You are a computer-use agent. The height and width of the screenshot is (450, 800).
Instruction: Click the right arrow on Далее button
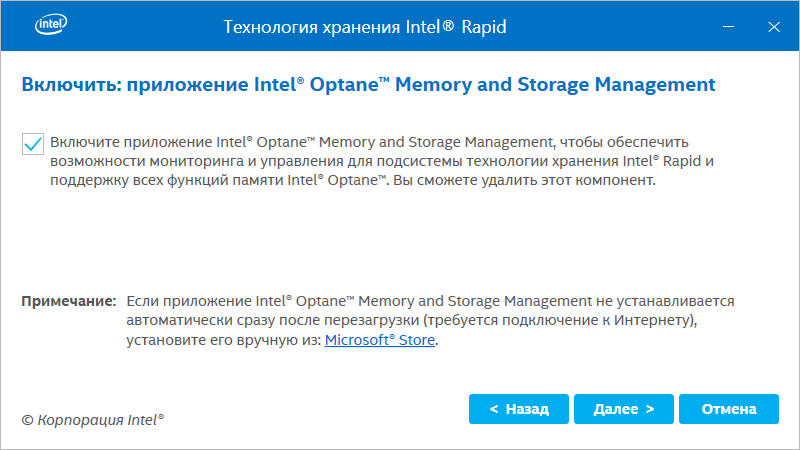[x=650, y=409]
